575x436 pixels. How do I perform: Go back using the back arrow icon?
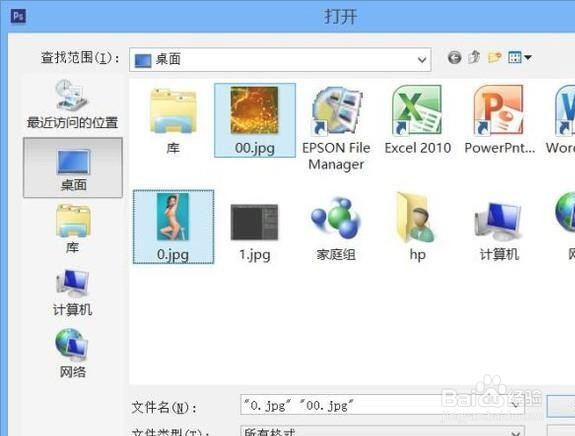click(454, 58)
